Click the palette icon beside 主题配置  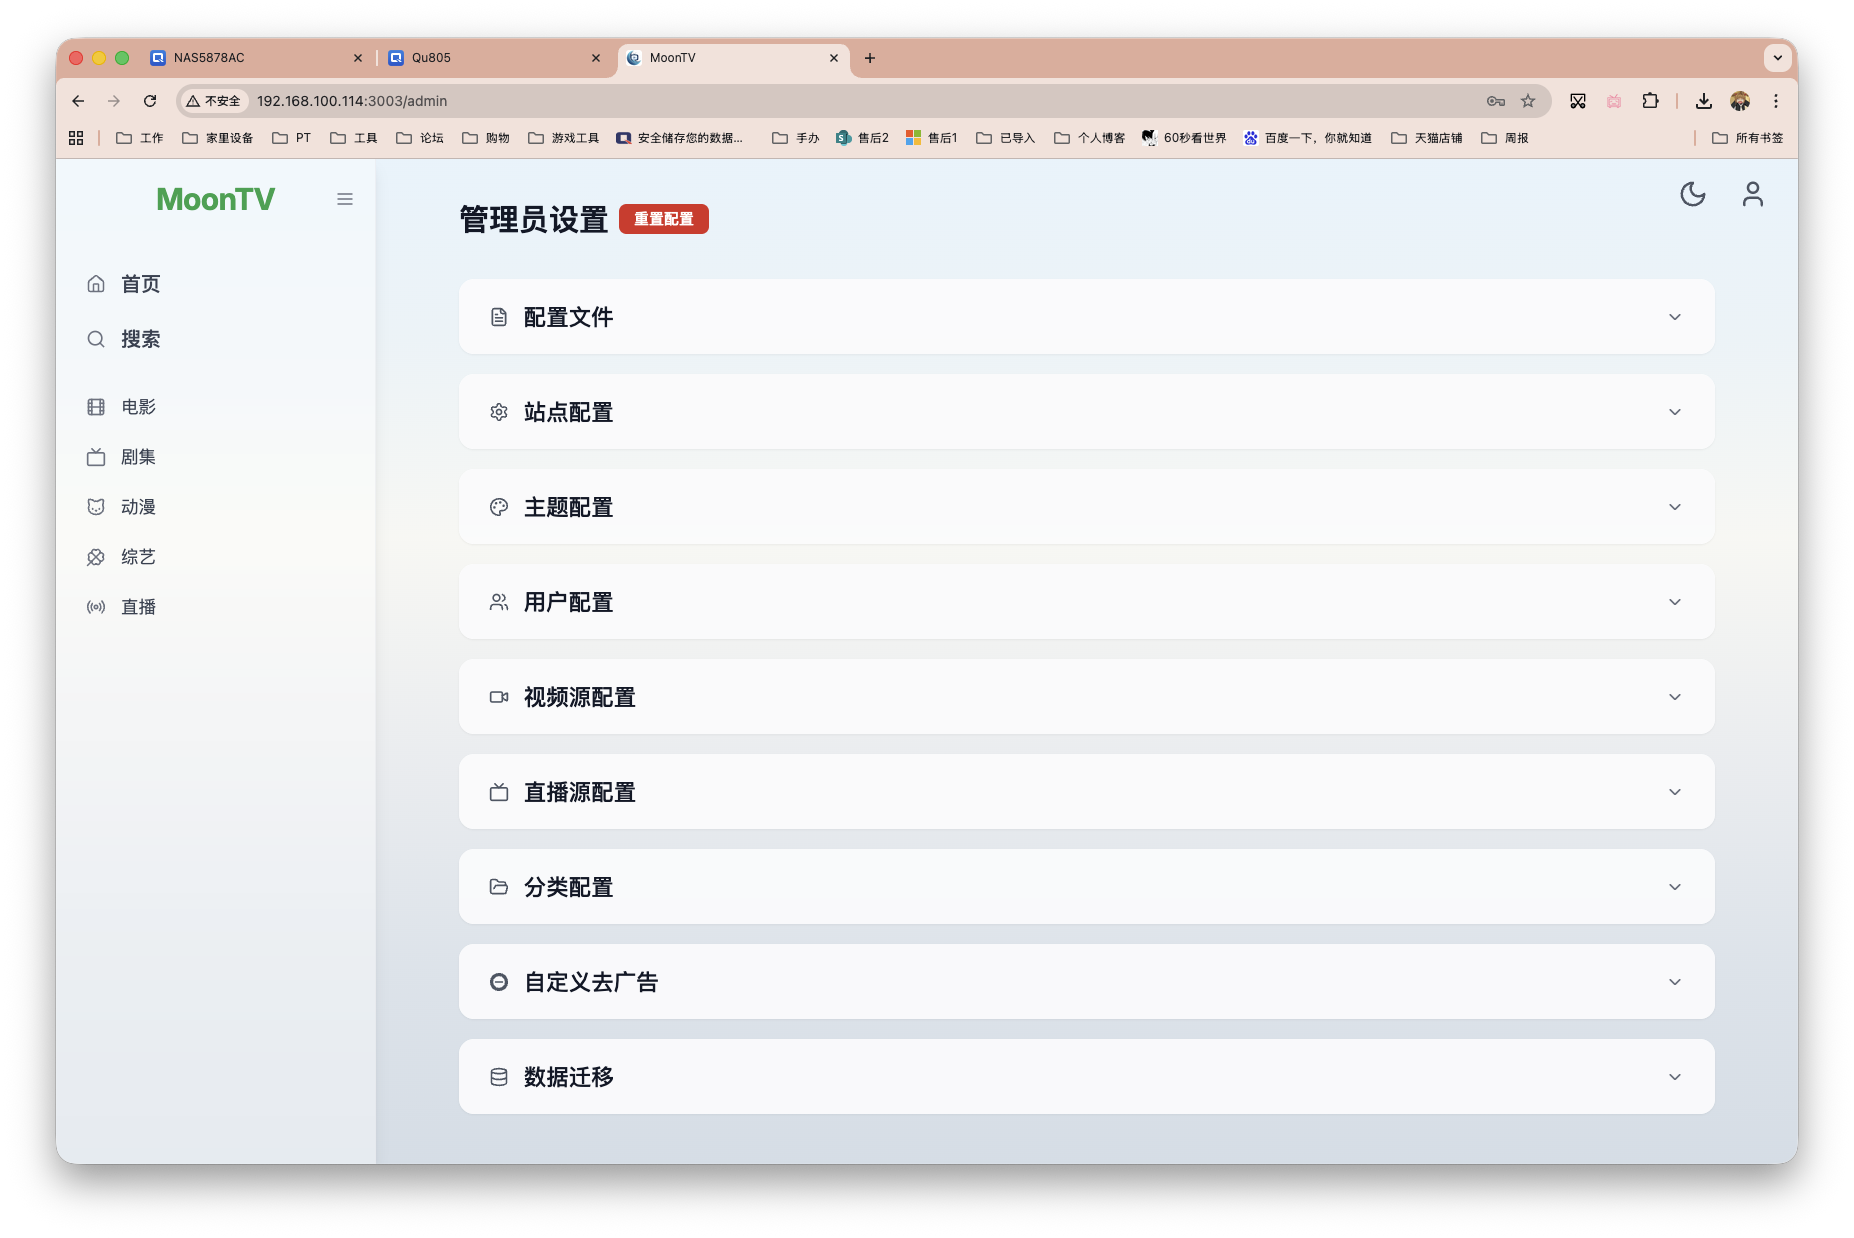click(499, 507)
